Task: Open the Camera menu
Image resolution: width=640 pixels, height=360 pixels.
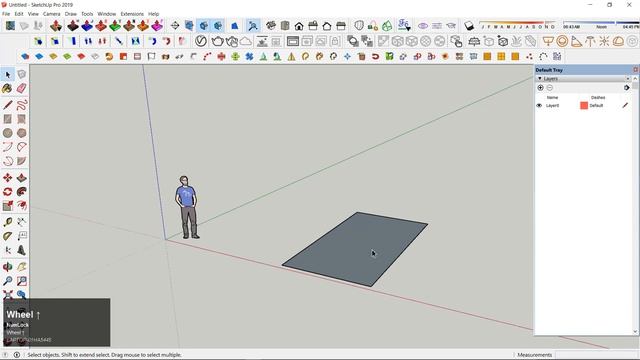Action: [x=51, y=14]
